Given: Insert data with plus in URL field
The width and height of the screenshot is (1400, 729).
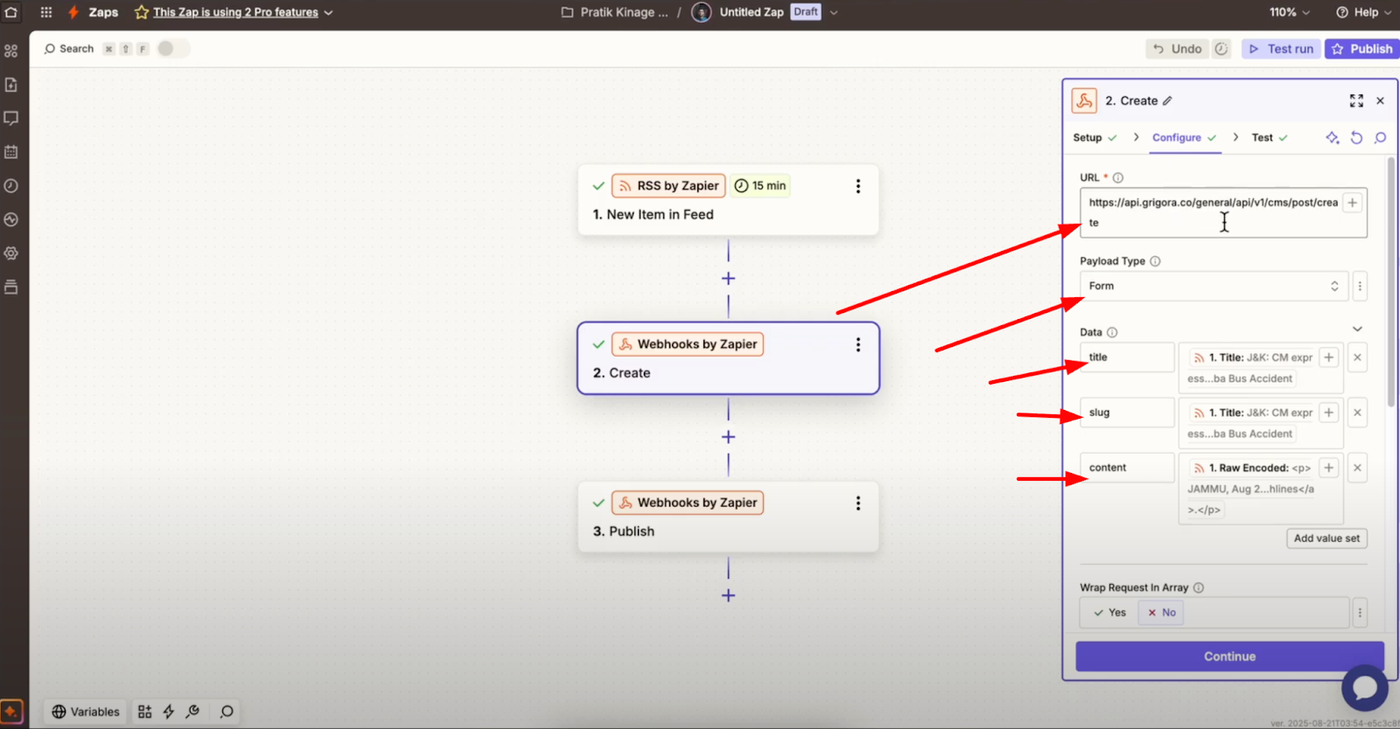Looking at the screenshot, I should (x=1352, y=203).
